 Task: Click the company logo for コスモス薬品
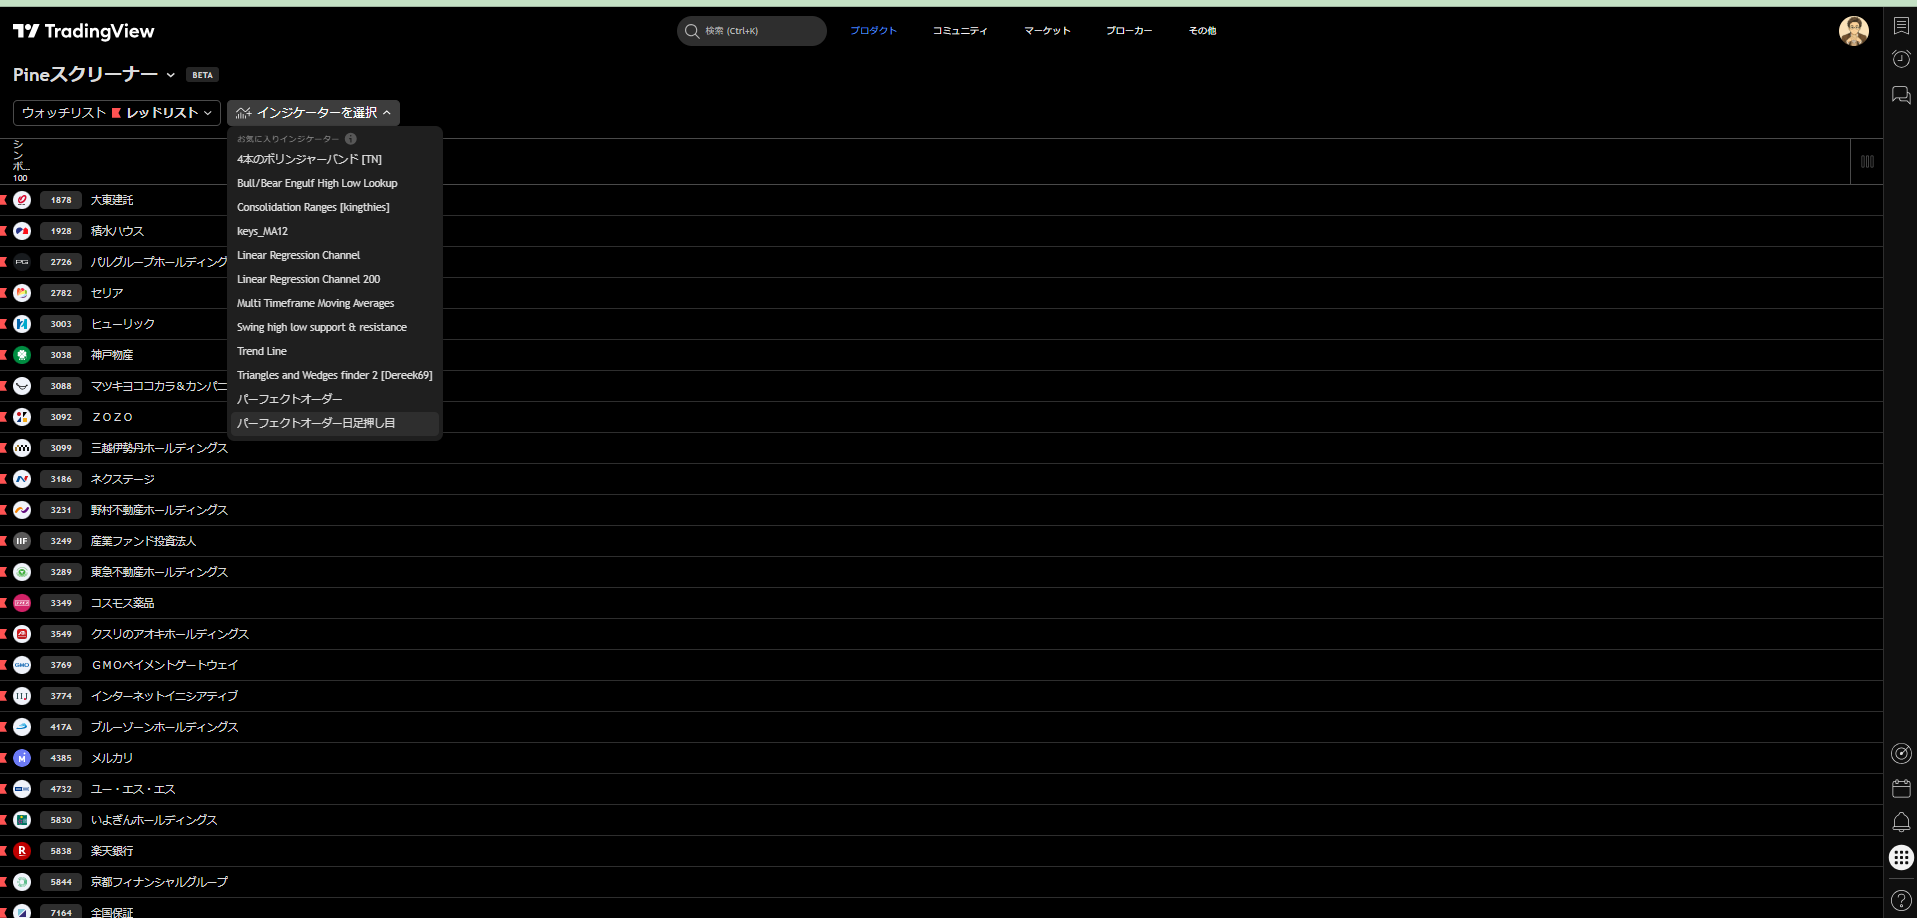22,603
